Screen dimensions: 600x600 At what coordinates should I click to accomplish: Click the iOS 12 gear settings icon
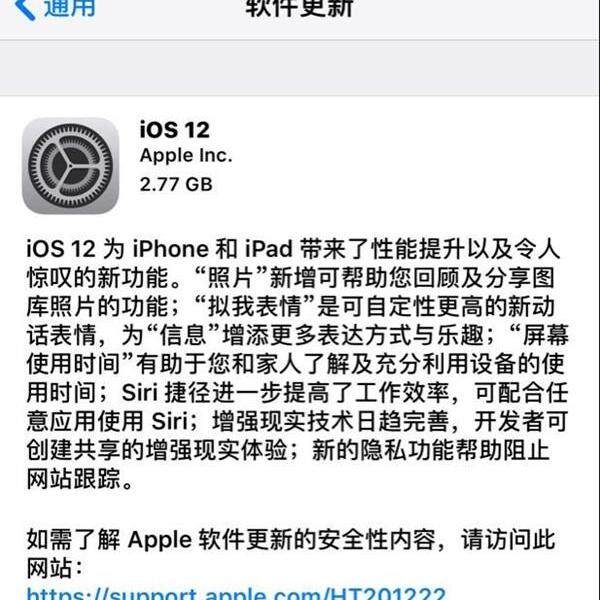click(70, 166)
